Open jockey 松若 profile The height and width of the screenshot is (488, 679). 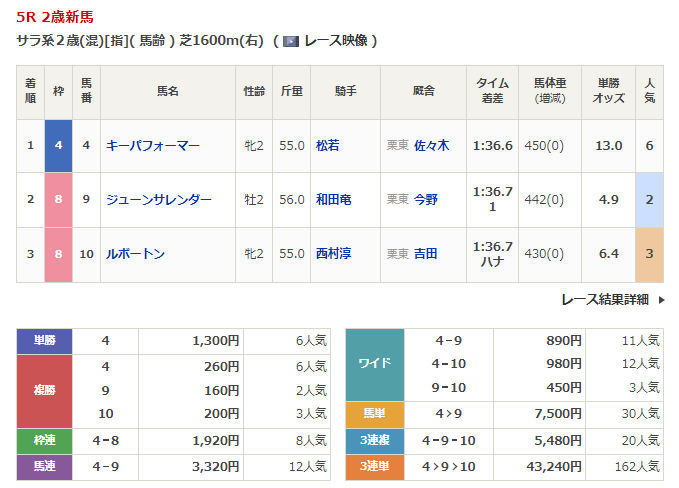tap(327, 145)
